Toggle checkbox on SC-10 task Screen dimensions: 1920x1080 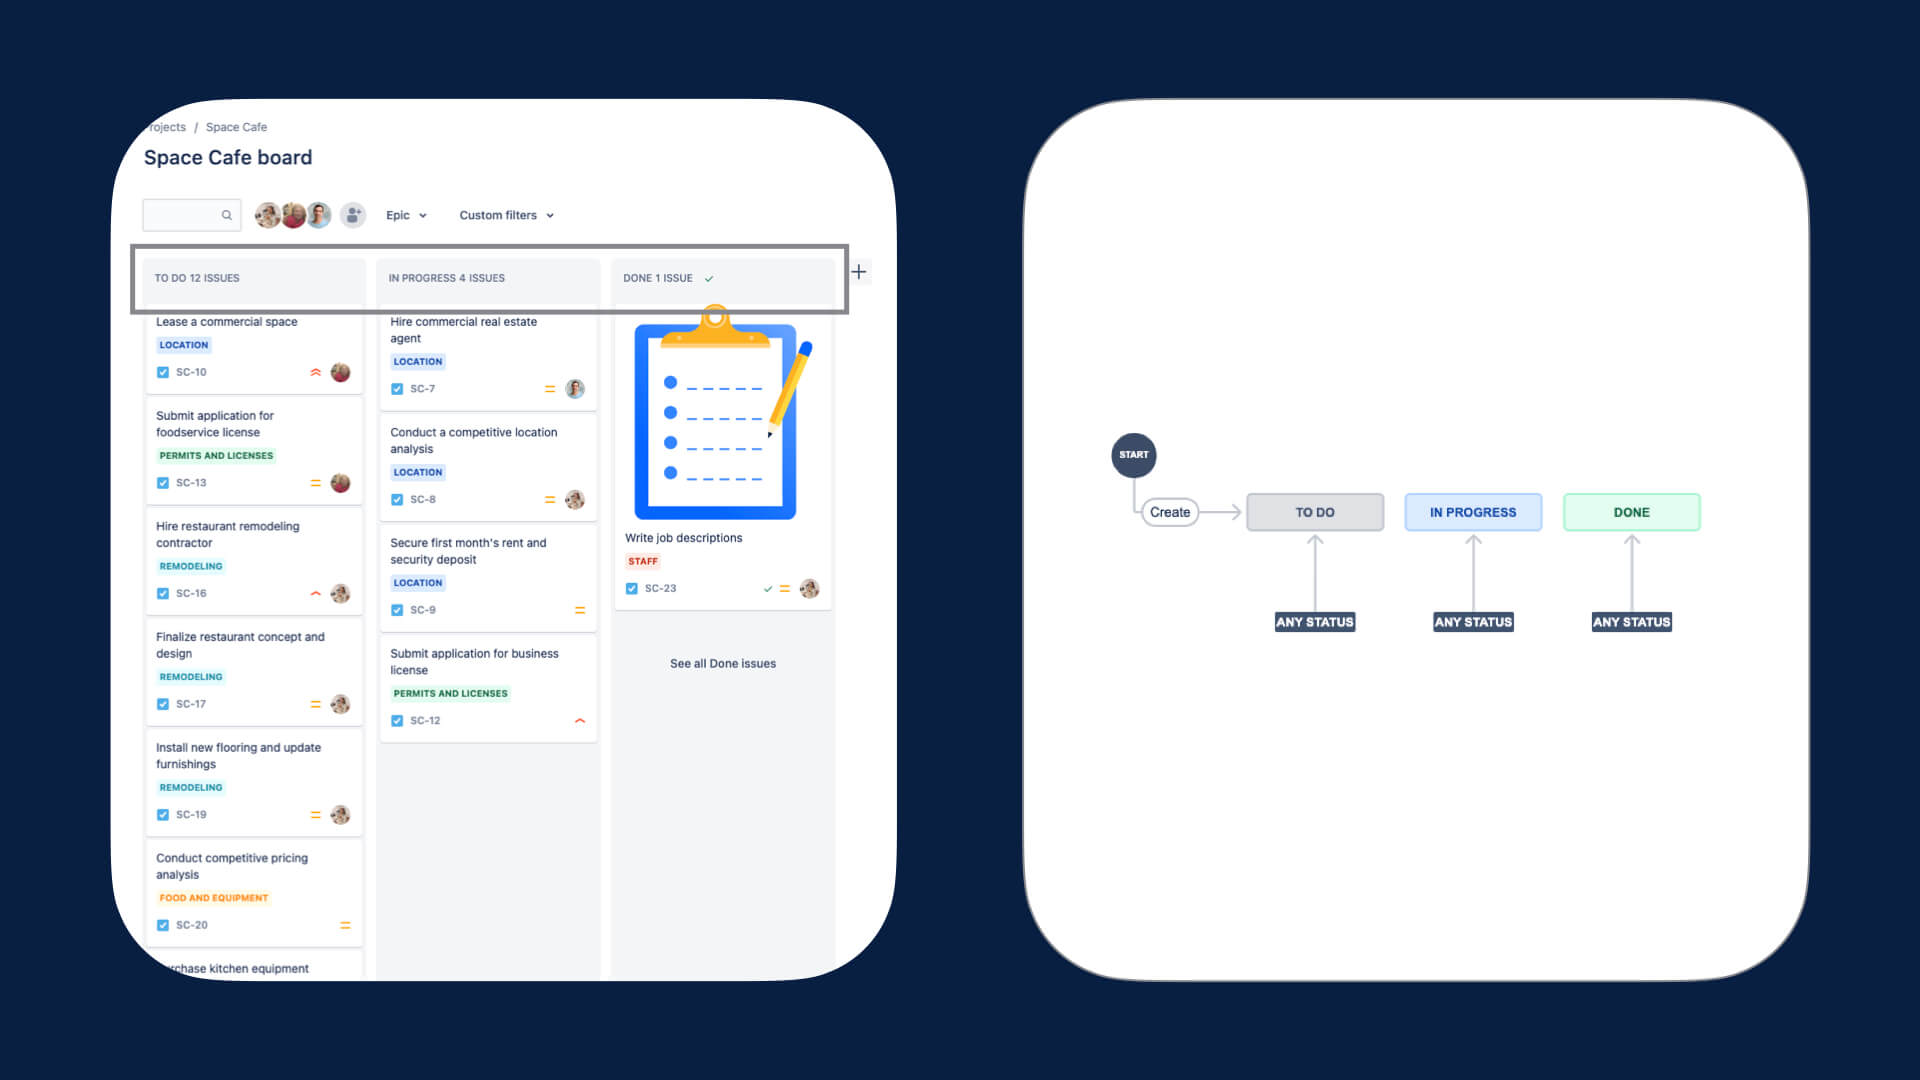coord(162,372)
